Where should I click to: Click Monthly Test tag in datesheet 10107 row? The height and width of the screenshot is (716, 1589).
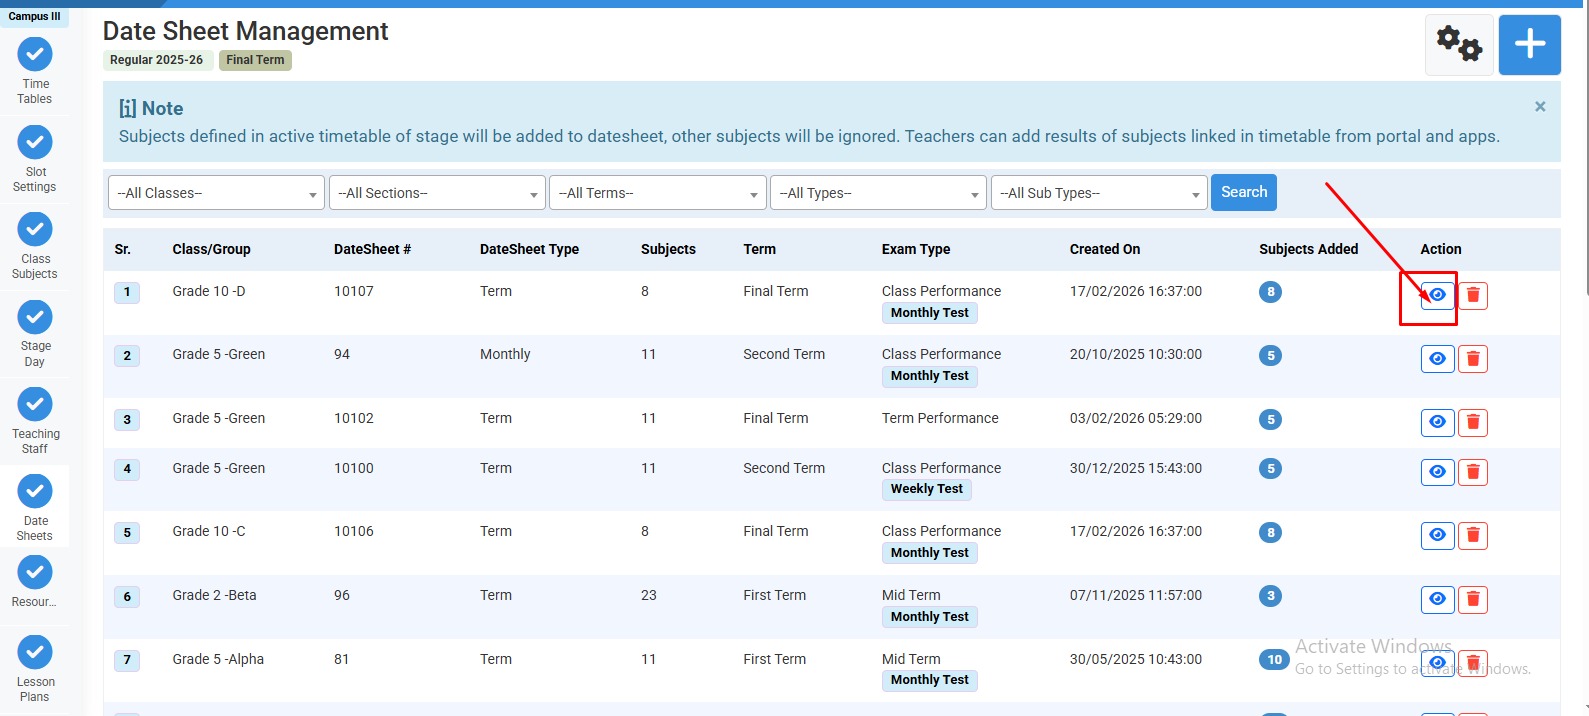pos(930,313)
